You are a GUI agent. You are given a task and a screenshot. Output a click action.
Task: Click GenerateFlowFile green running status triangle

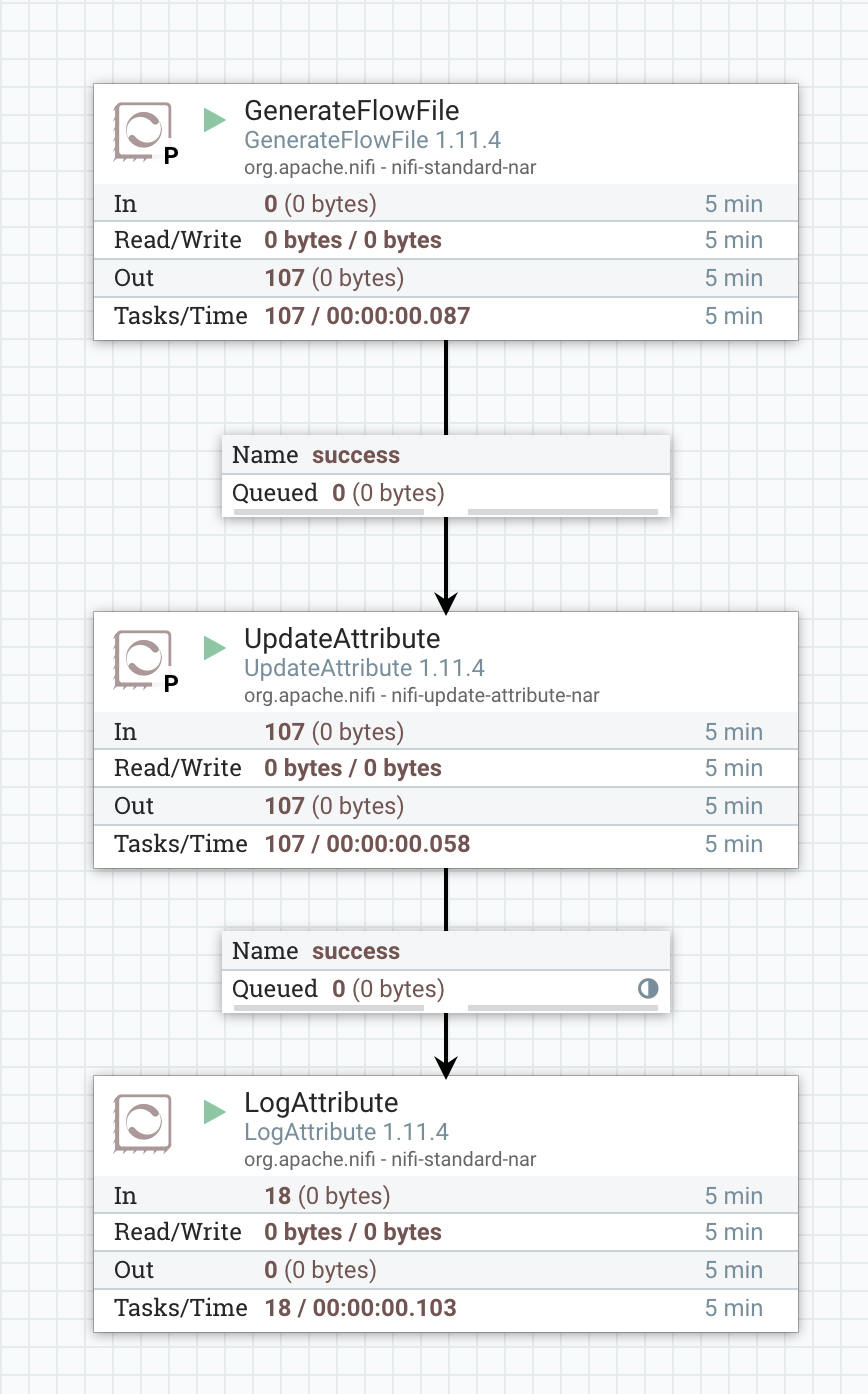click(x=214, y=120)
